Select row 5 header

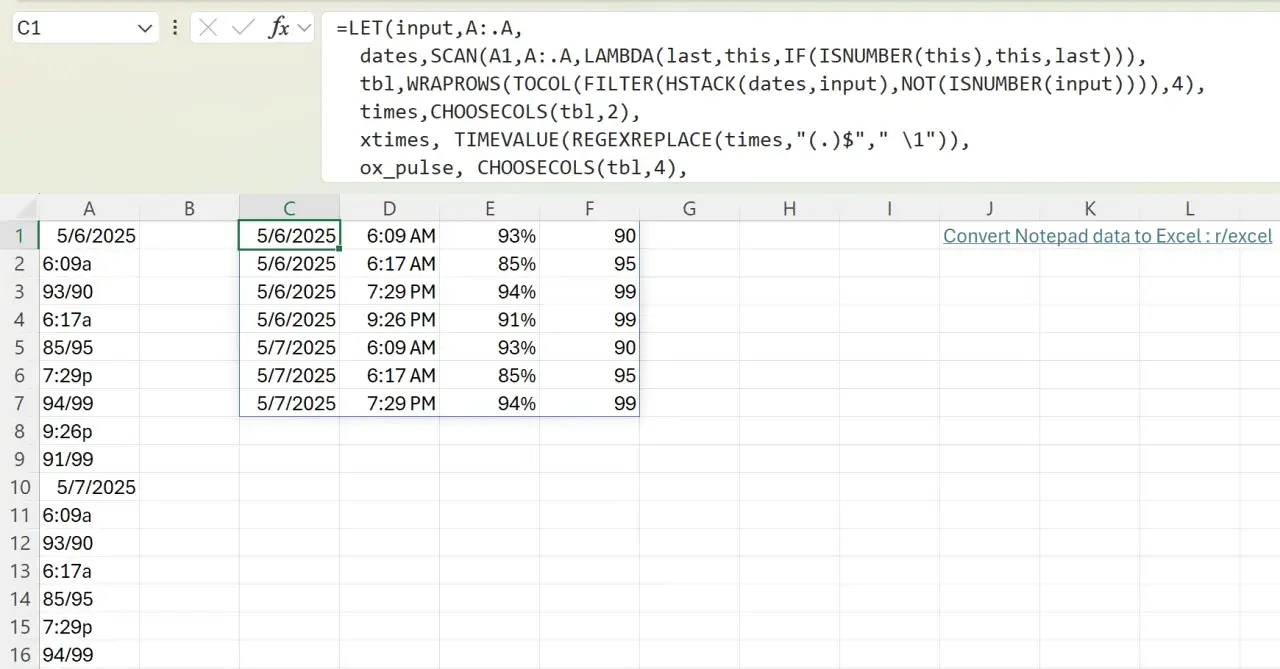tap(20, 348)
